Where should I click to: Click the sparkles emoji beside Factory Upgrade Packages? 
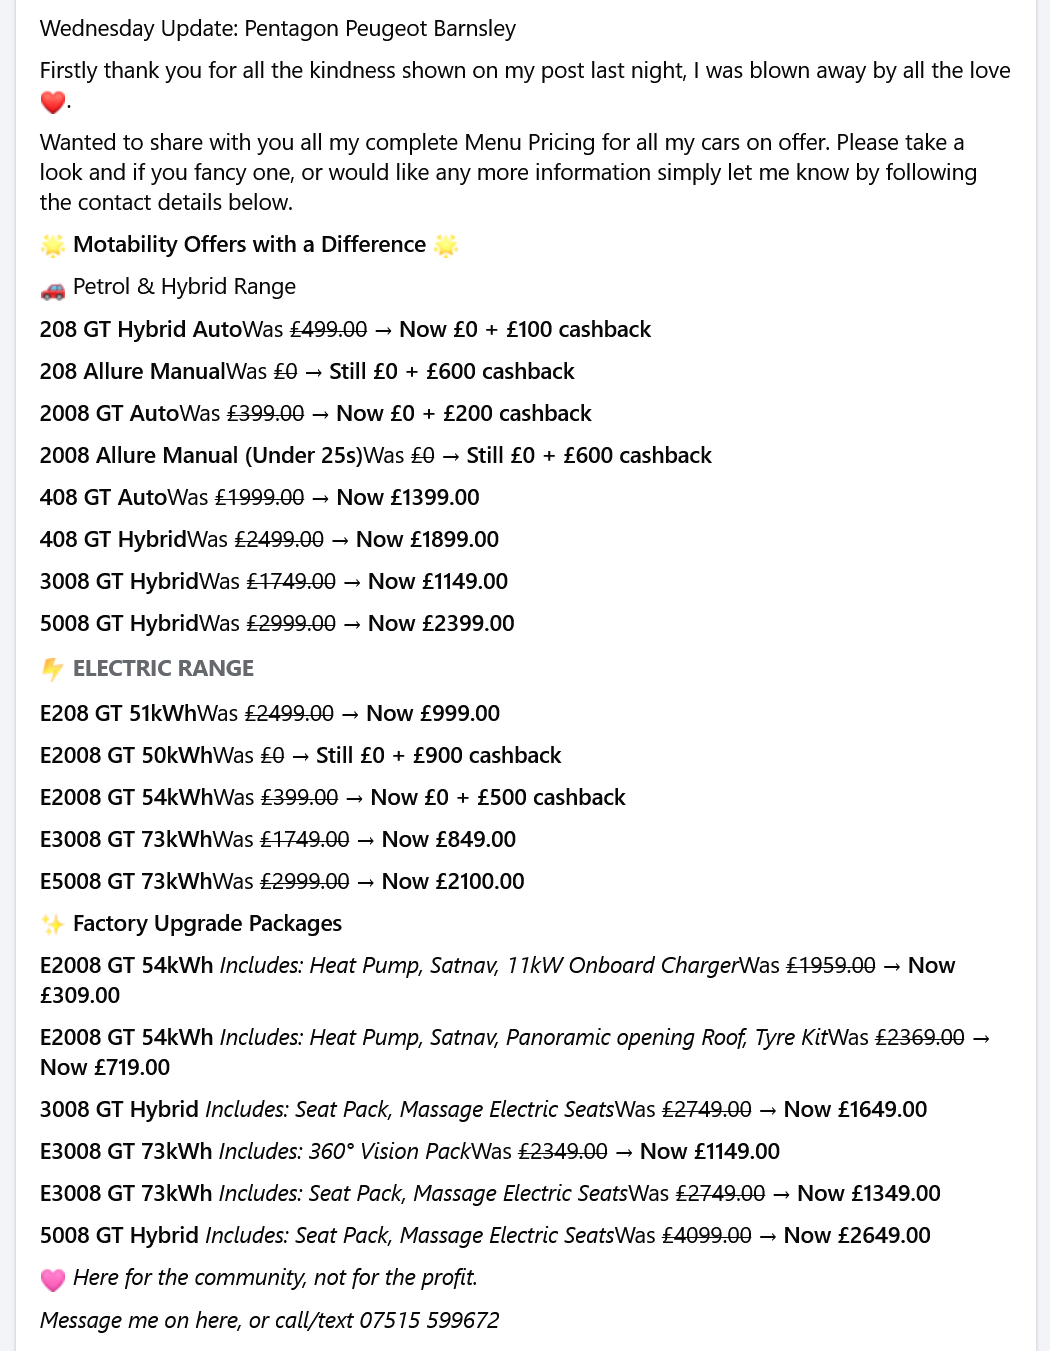coord(52,924)
